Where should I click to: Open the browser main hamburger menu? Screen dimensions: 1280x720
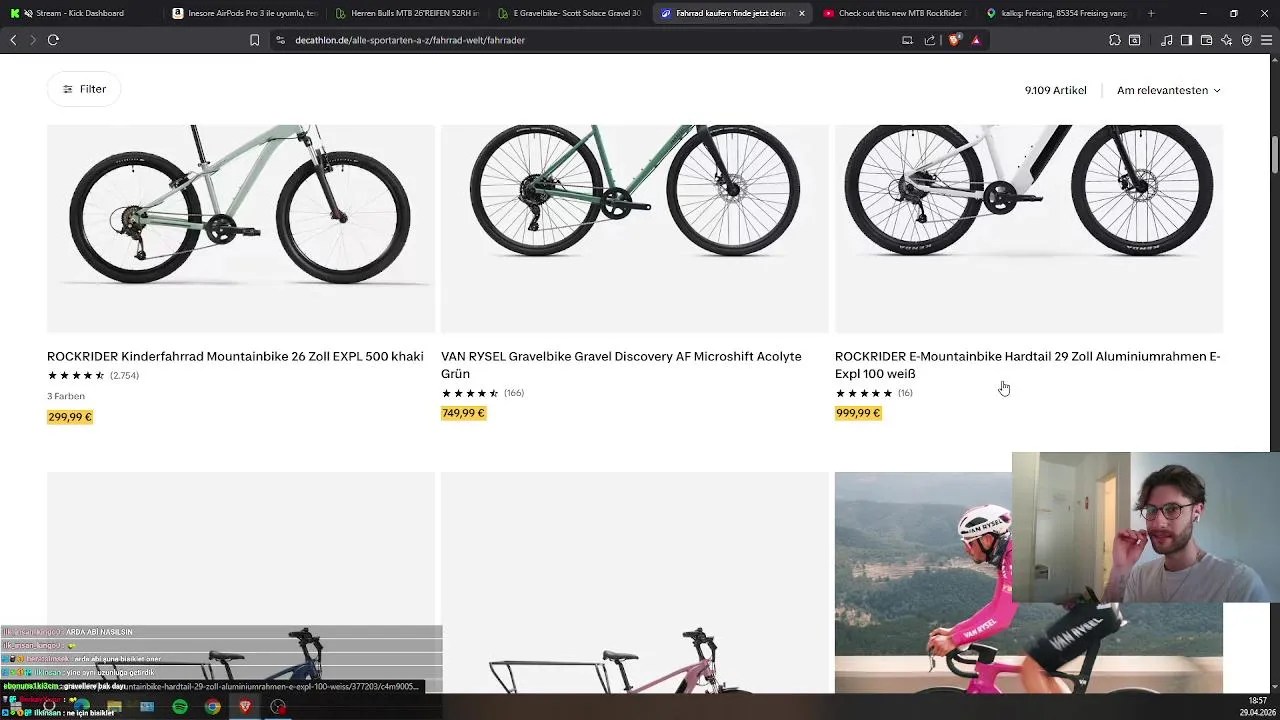pyautogui.click(x=1266, y=40)
